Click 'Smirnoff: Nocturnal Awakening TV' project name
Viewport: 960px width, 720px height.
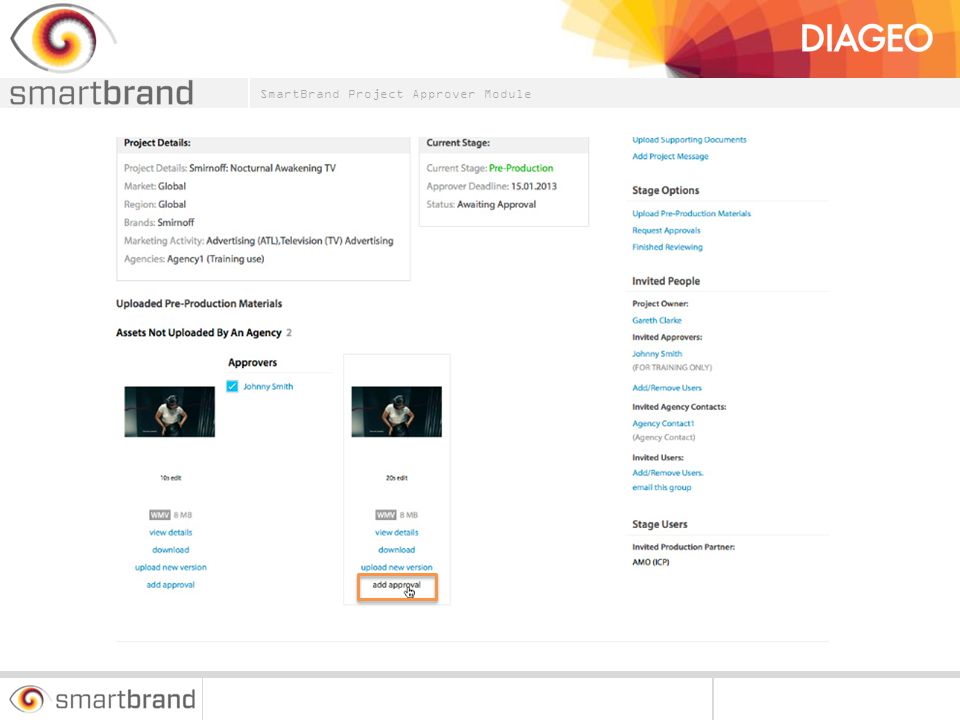click(263, 168)
